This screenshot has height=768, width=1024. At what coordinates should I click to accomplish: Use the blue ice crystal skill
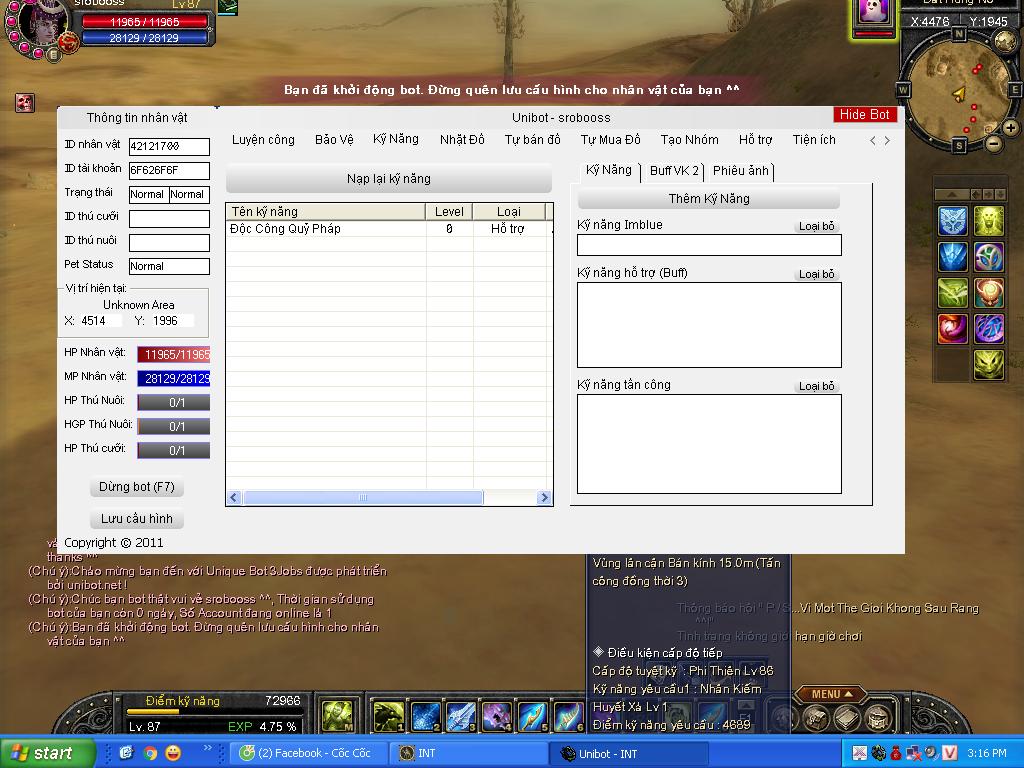953,257
